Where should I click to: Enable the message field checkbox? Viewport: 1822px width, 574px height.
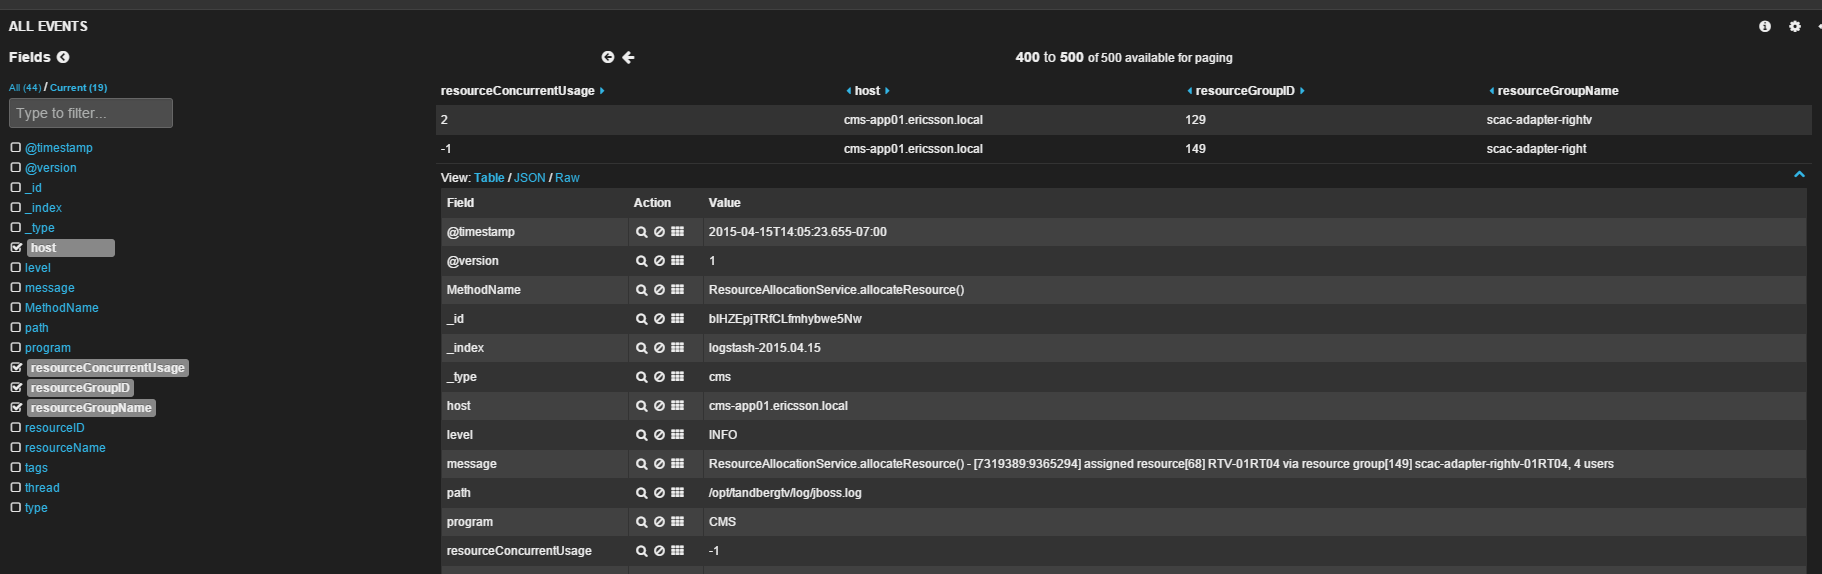coord(16,288)
